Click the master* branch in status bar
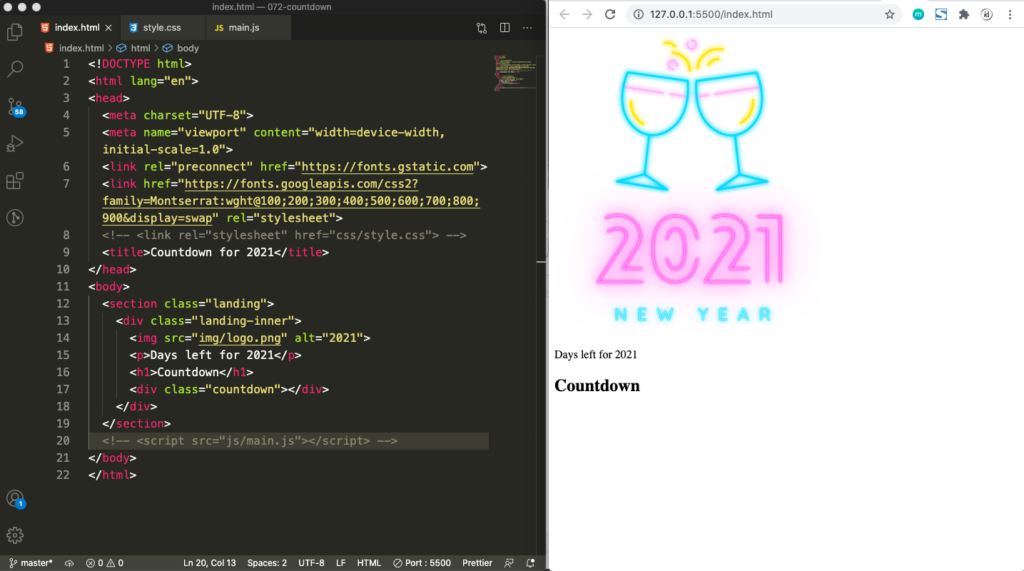Image resolution: width=1024 pixels, height=571 pixels. point(31,563)
